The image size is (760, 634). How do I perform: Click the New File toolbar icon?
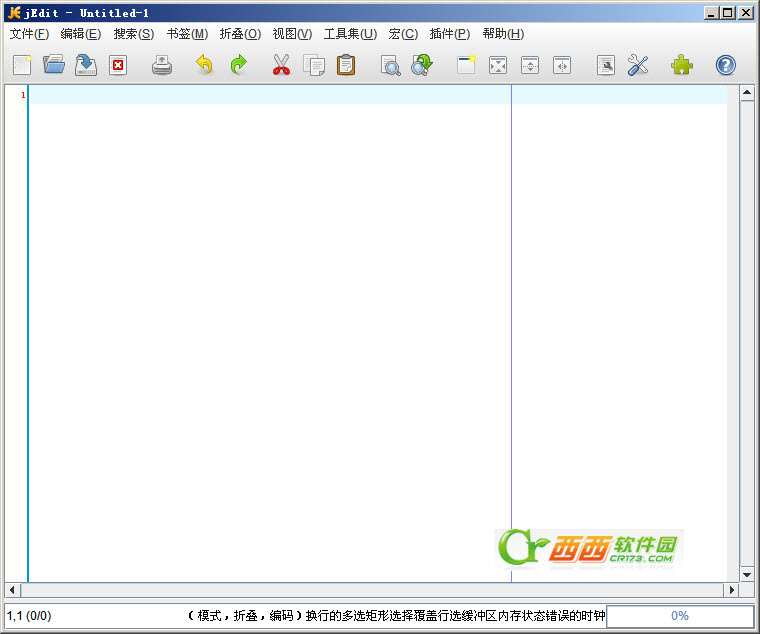click(x=22, y=65)
